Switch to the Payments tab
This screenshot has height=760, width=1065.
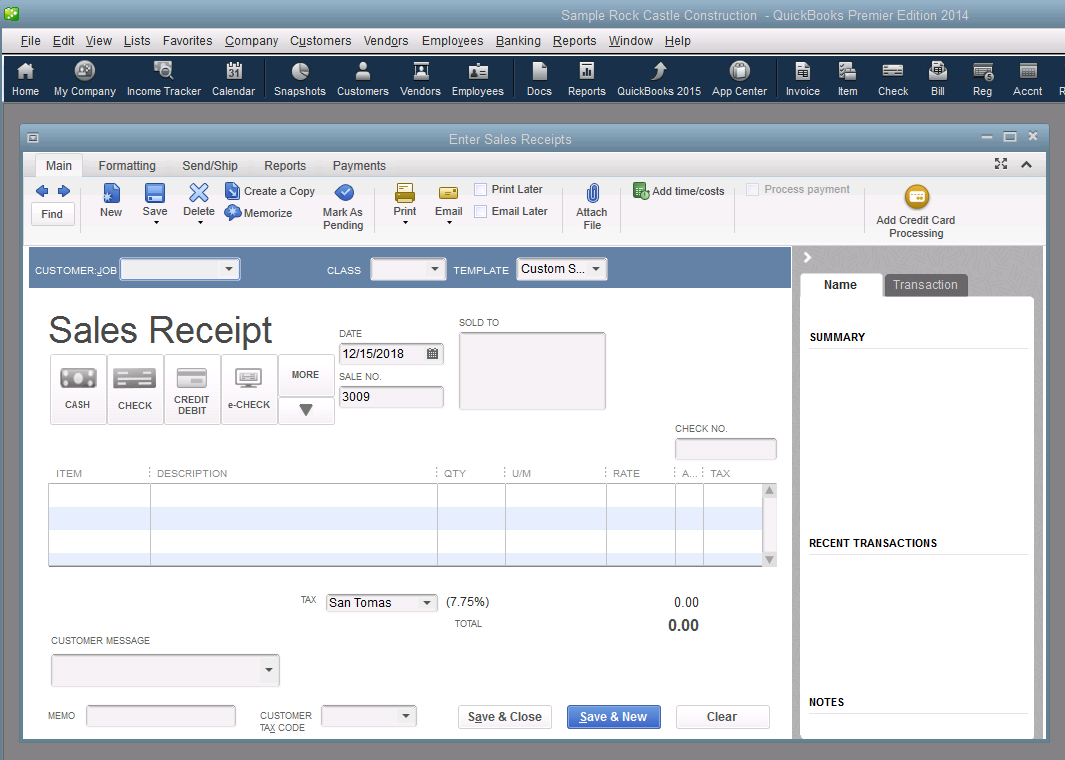359,166
